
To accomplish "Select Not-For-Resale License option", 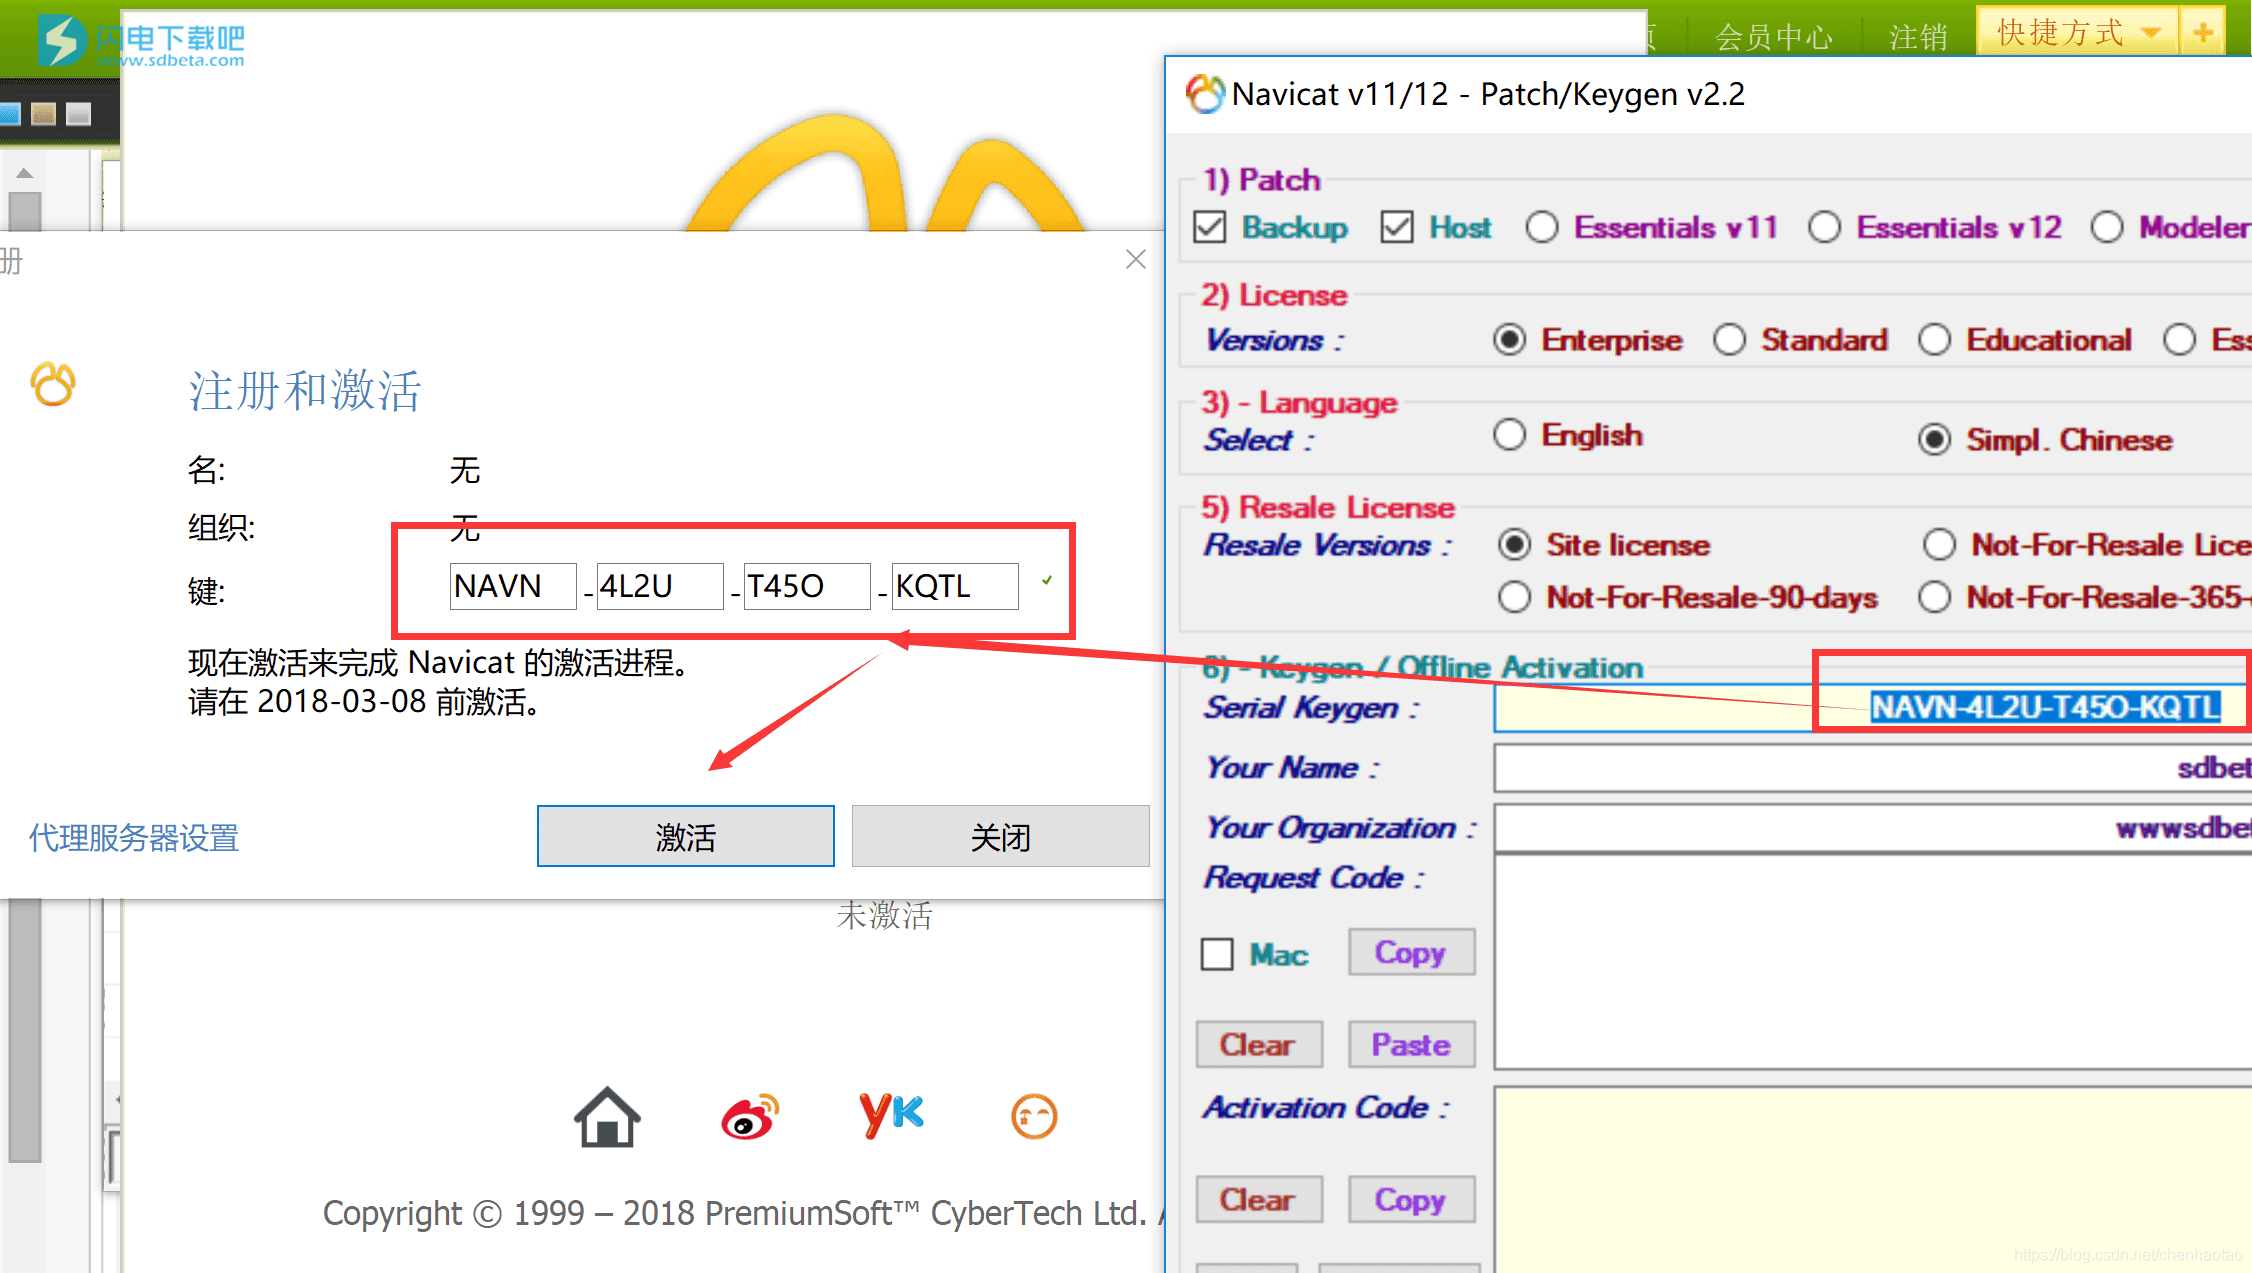I will pos(1940,545).
